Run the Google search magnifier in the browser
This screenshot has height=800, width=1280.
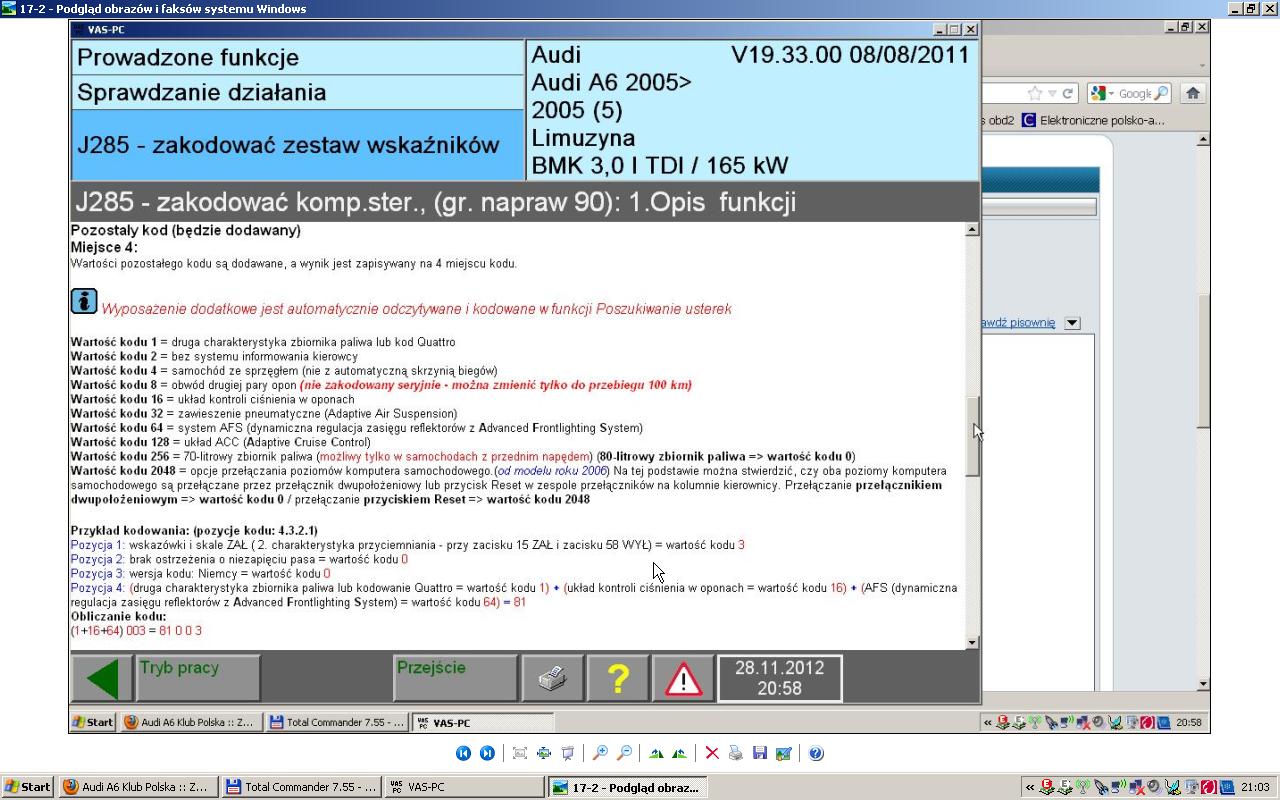coord(1160,93)
